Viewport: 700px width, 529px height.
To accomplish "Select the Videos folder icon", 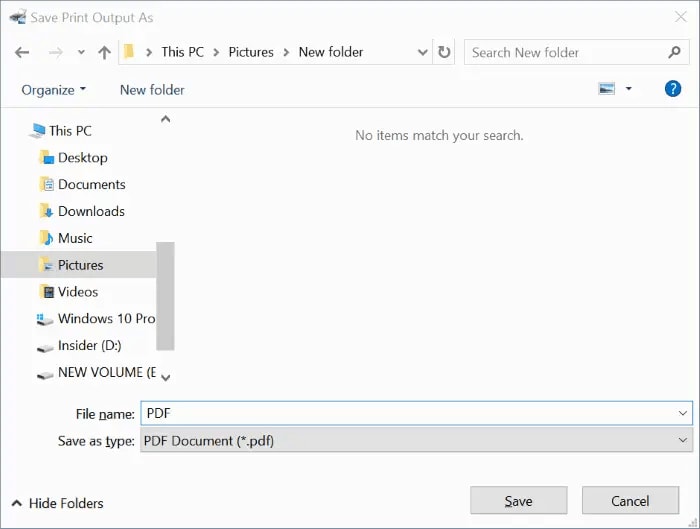I will 46,292.
